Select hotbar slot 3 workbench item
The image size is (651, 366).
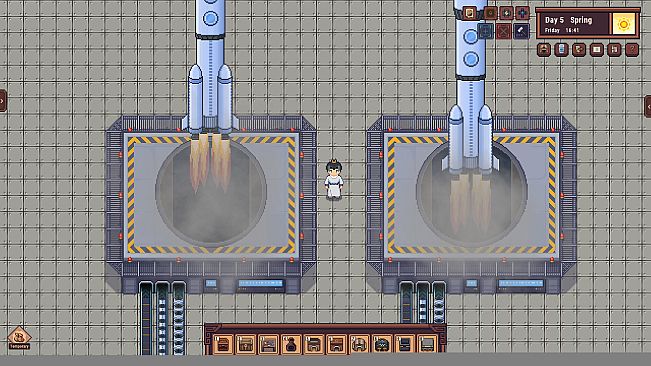269,344
